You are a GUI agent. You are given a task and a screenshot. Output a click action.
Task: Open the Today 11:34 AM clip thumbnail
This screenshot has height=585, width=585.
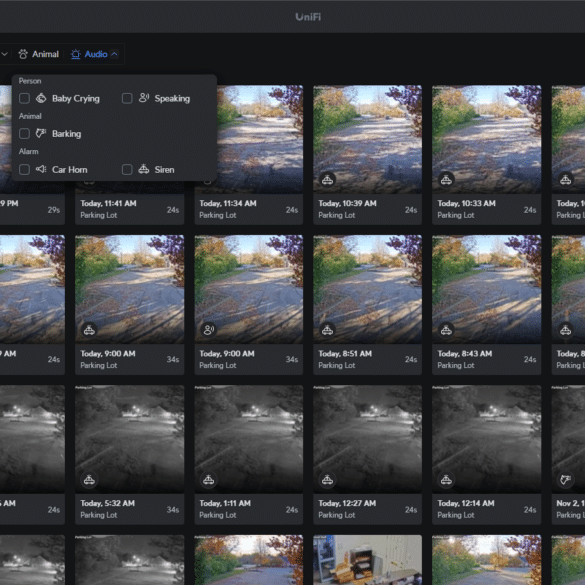coord(260,139)
